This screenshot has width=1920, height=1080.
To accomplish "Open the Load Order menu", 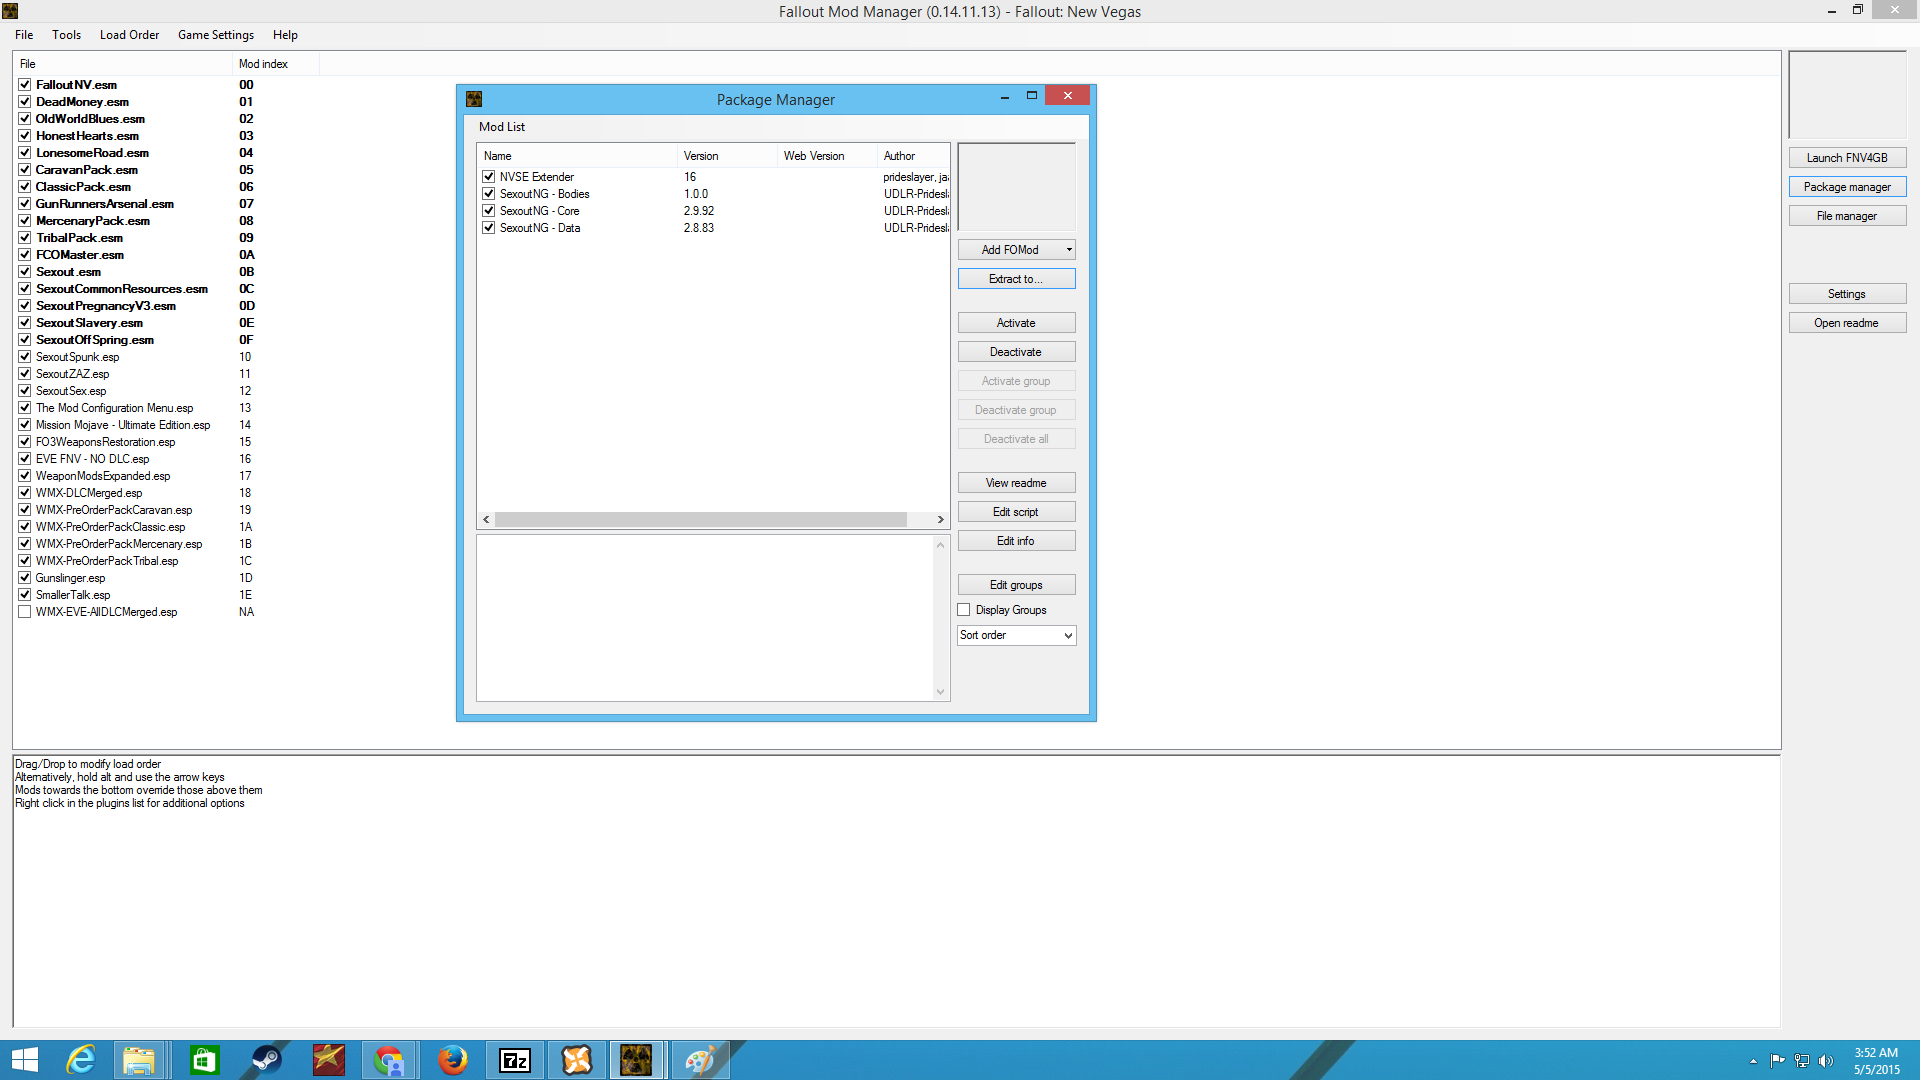I will (129, 35).
